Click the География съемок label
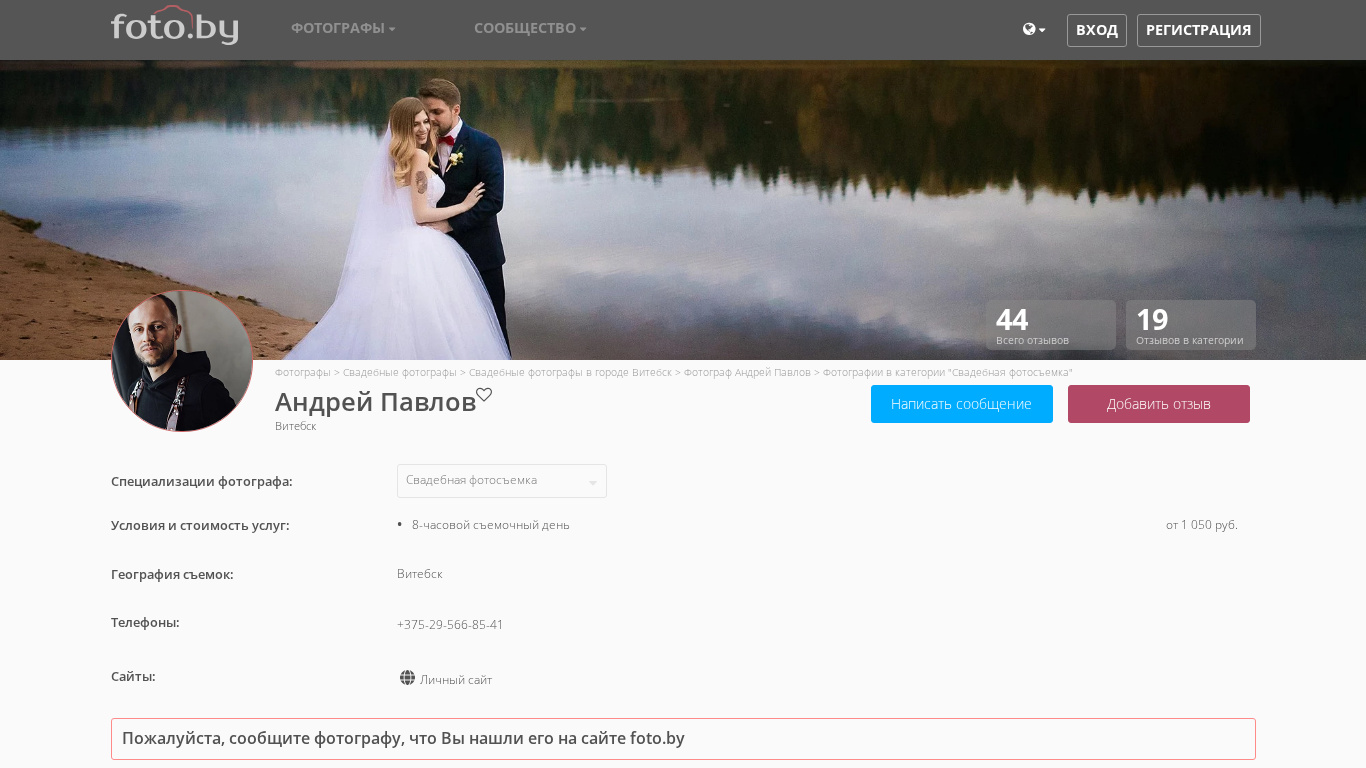The height and width of the screenshot is (768, 1366). click(x=172, y=574)
